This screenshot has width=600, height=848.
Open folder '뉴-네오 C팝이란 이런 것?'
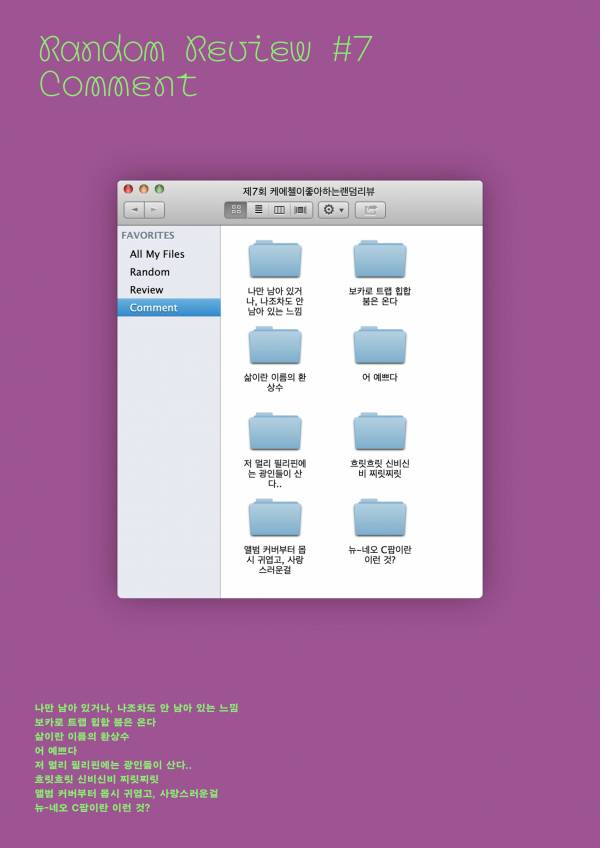click(380, 518)
